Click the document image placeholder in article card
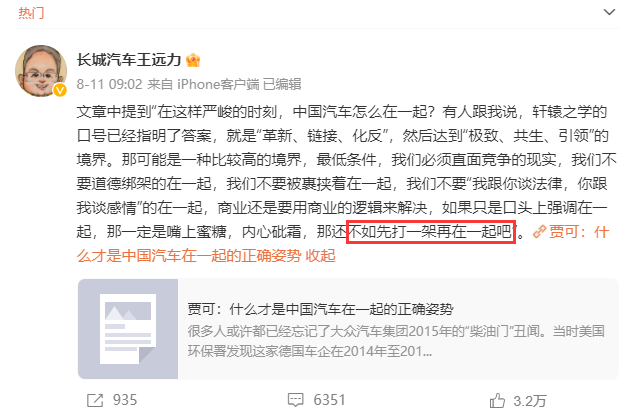This screenshot has width=631, height=418. [128, 329]
